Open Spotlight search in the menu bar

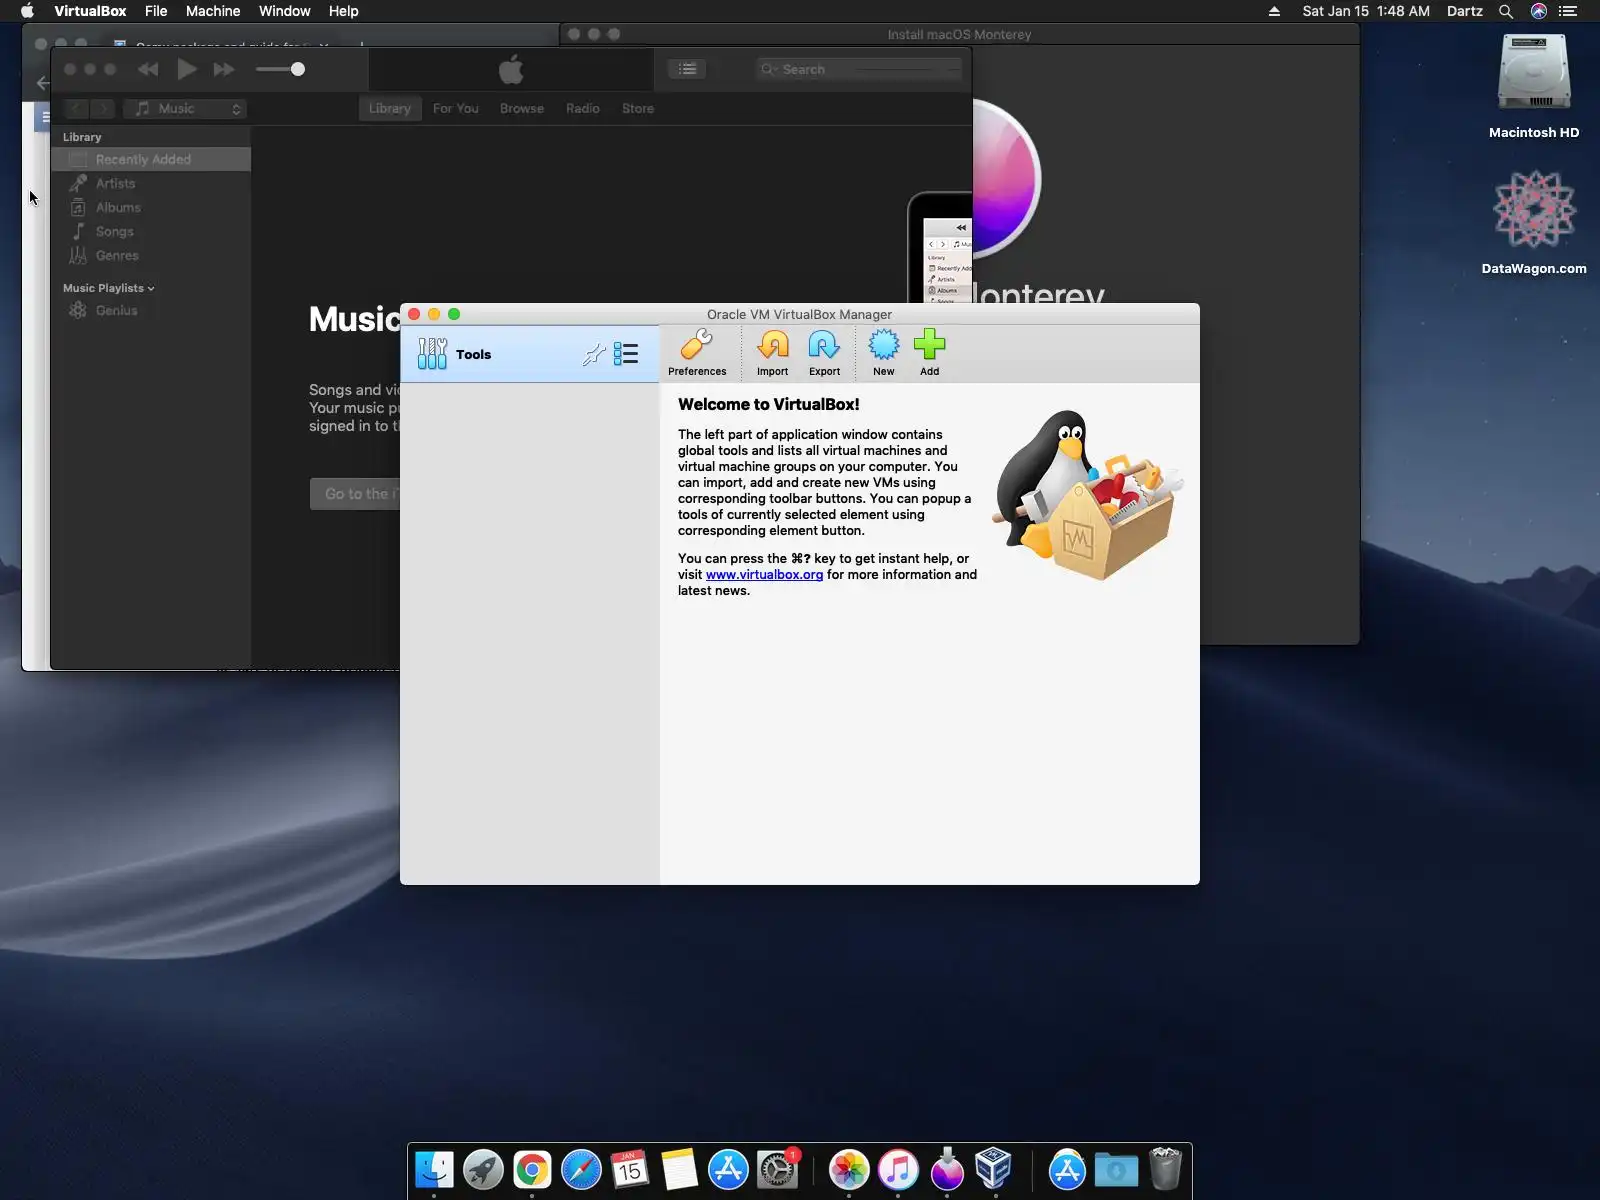(1505, 11)
